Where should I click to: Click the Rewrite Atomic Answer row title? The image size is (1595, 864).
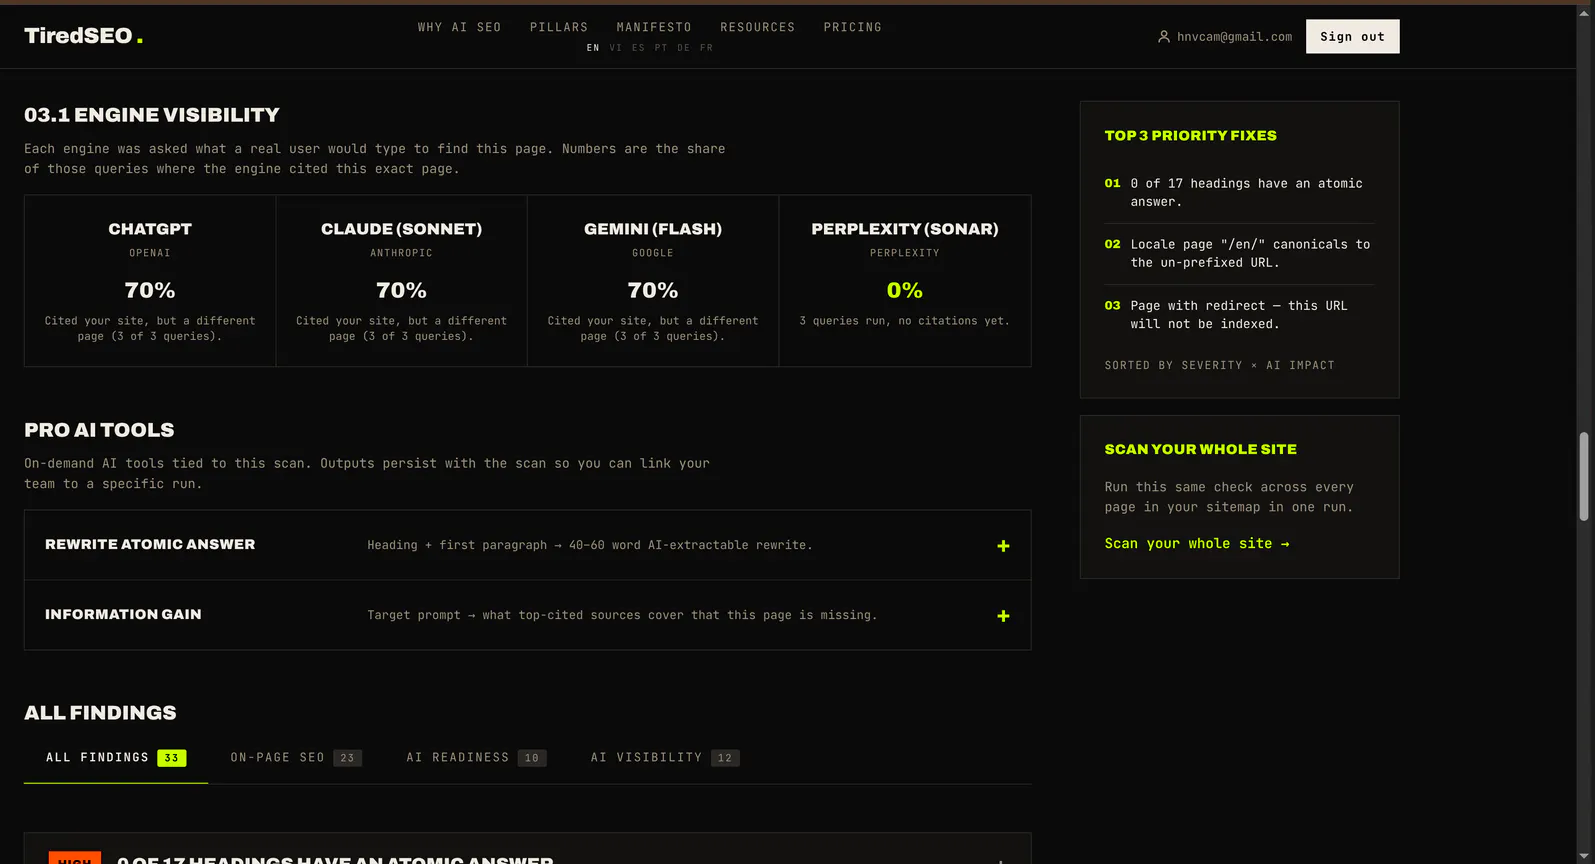coord(150,545)
